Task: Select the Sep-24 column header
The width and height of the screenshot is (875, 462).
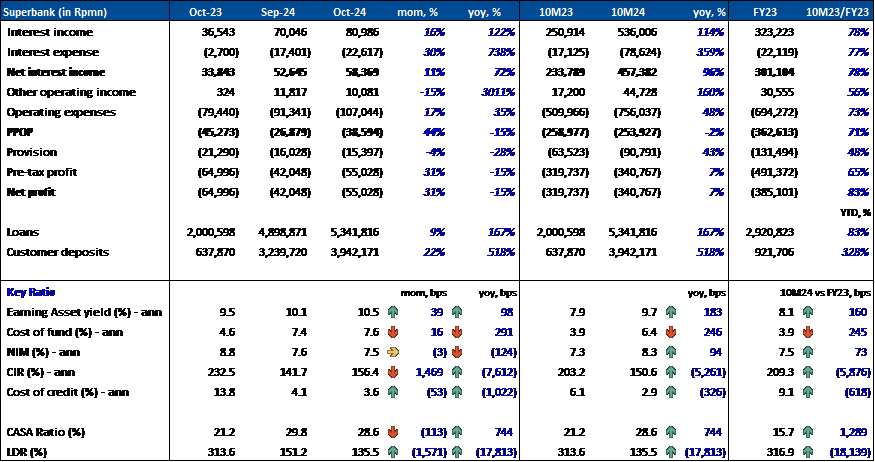Action: pyautogui.click(x=277, y=12)
